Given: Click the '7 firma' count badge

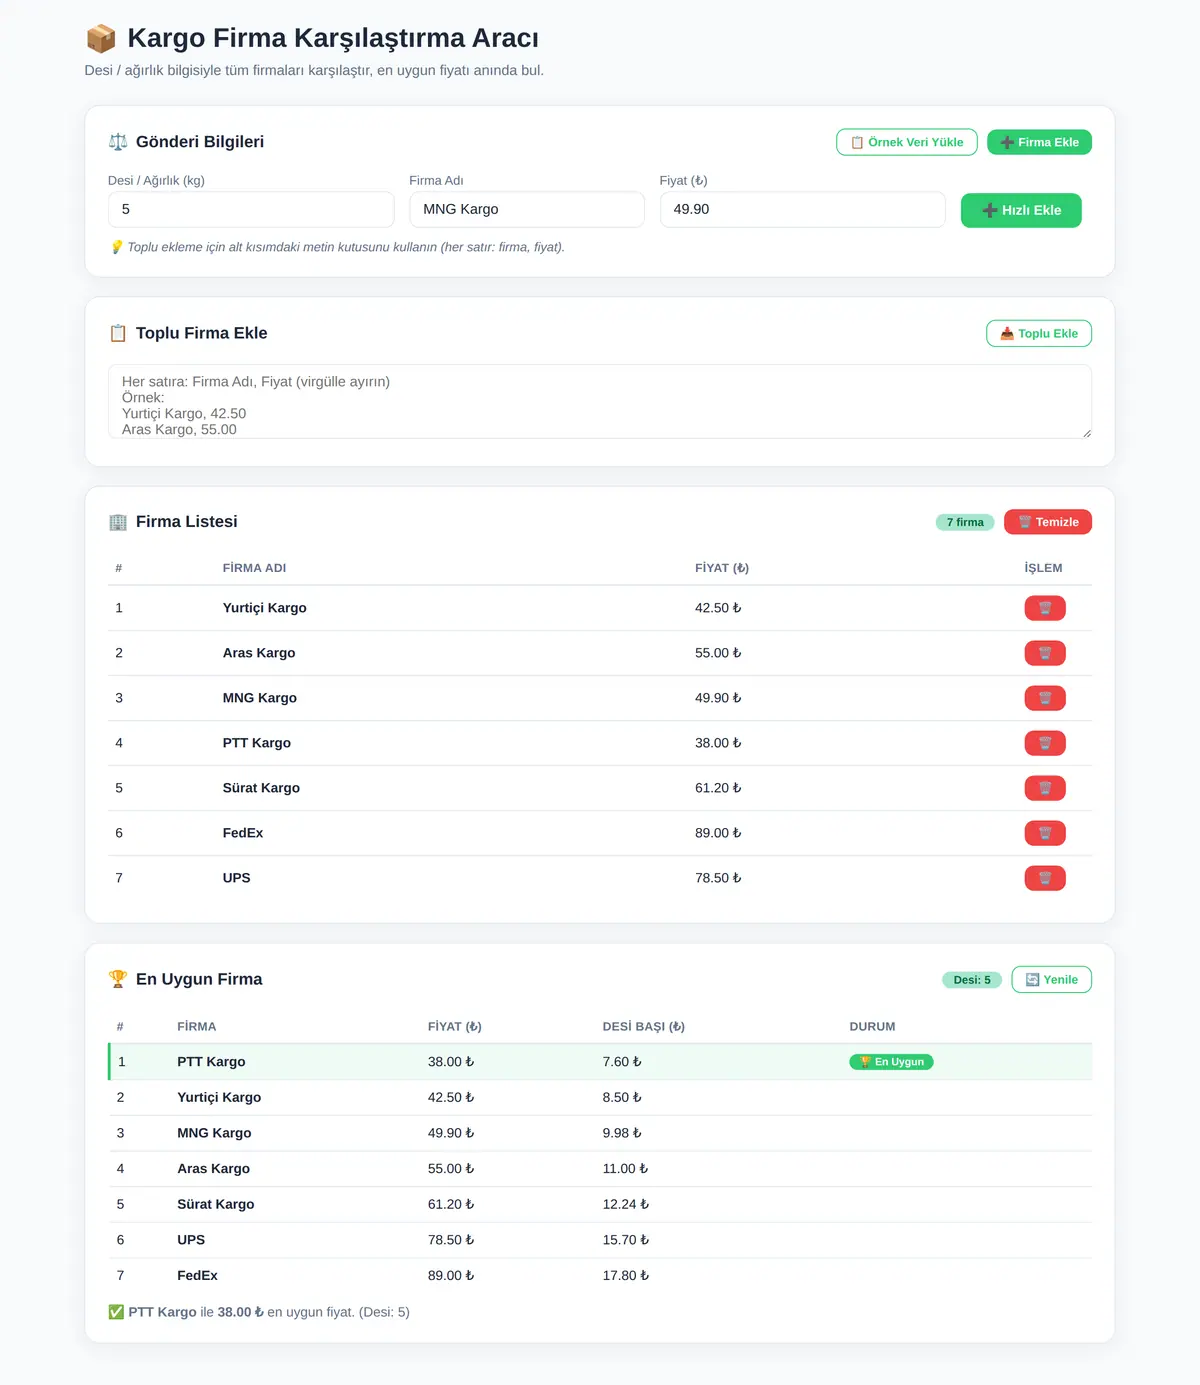Looking at the screenshot, I should (965, 522).
